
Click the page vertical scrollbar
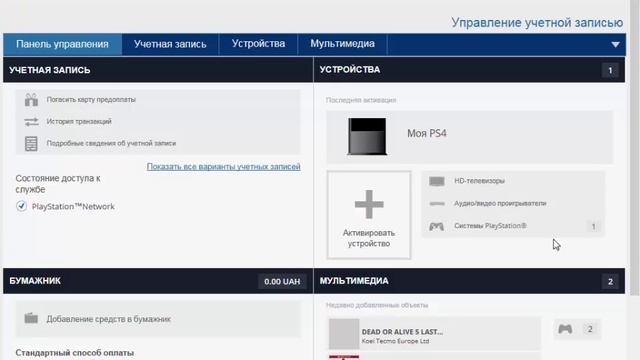click(x=635, y=147)
